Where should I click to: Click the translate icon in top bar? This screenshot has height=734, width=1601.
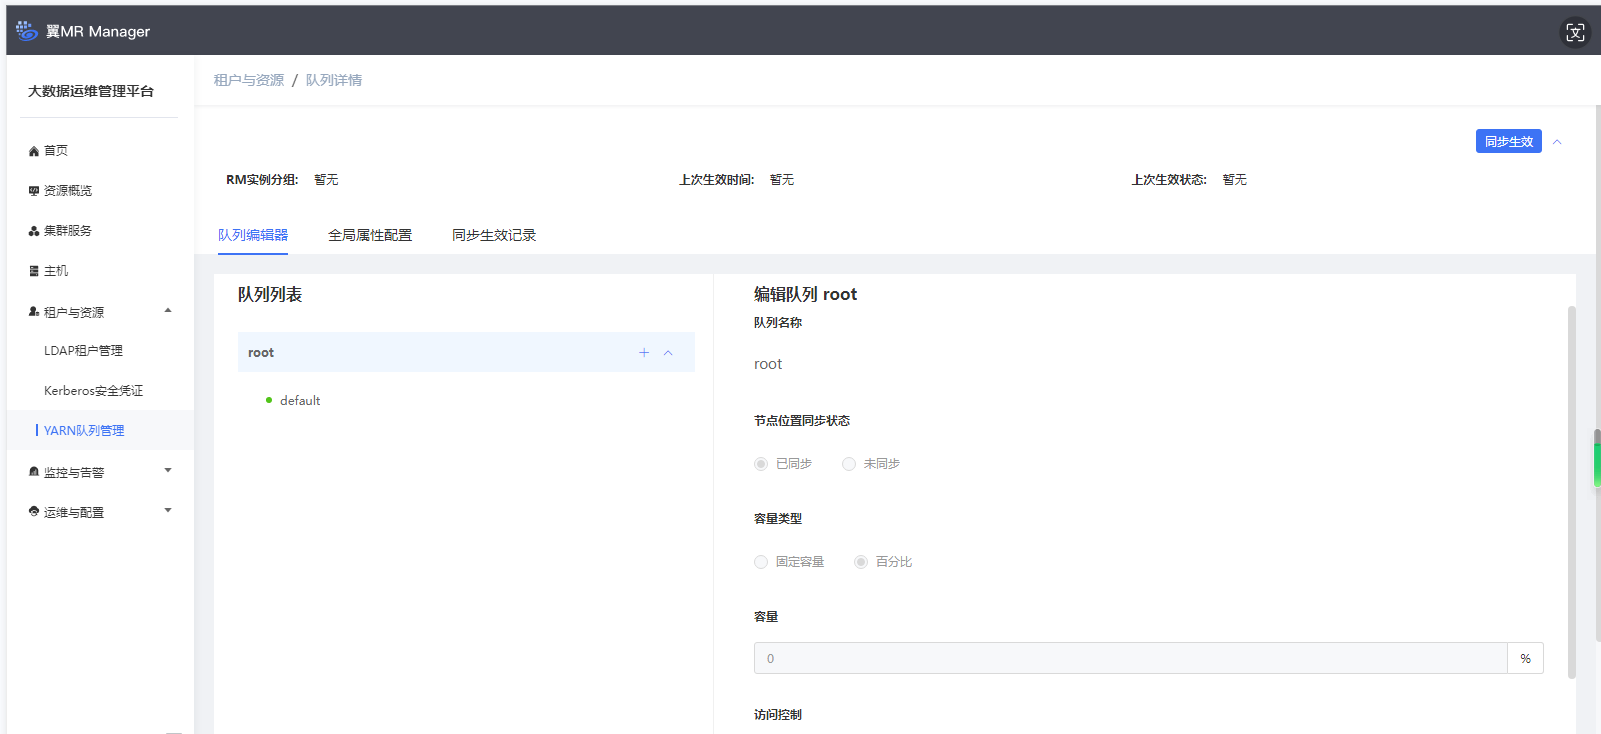1575,33
